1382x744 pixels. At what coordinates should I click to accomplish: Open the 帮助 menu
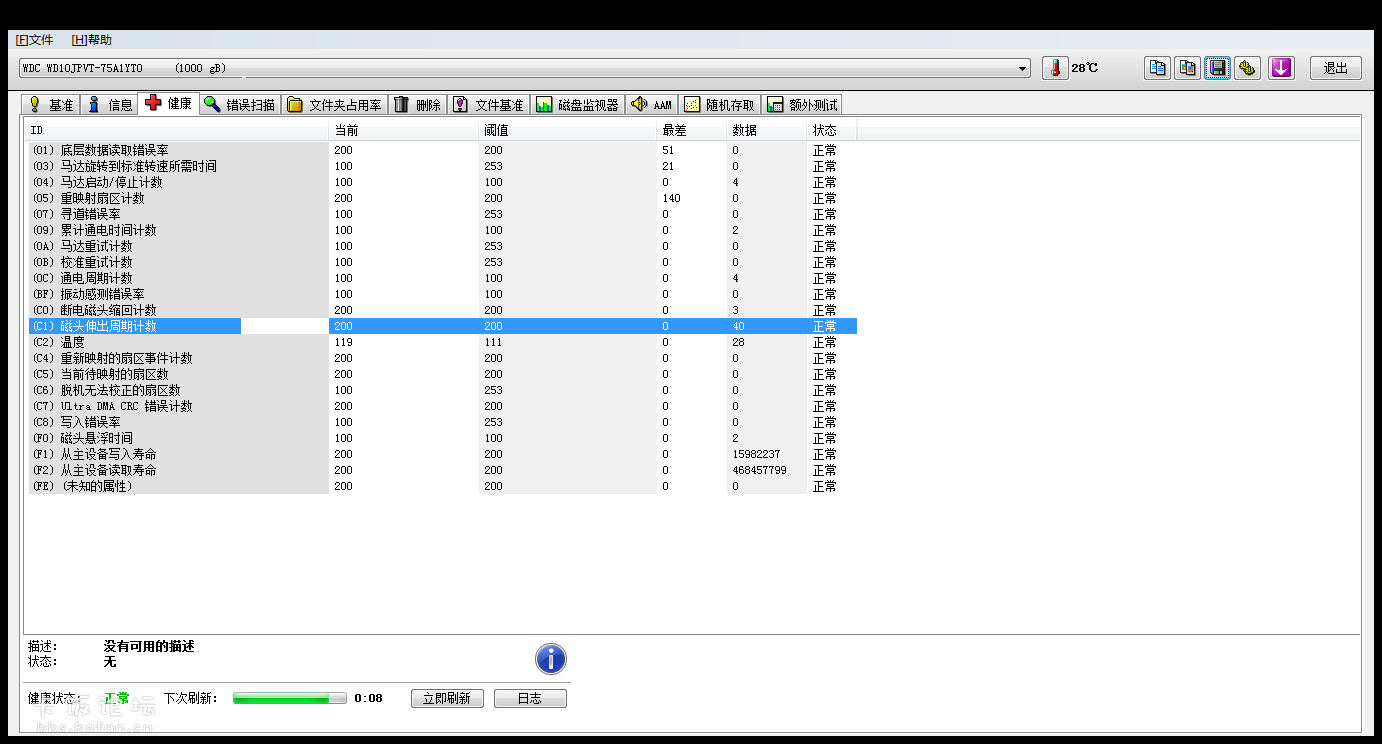pyautogui.click(x=92, y=40)
